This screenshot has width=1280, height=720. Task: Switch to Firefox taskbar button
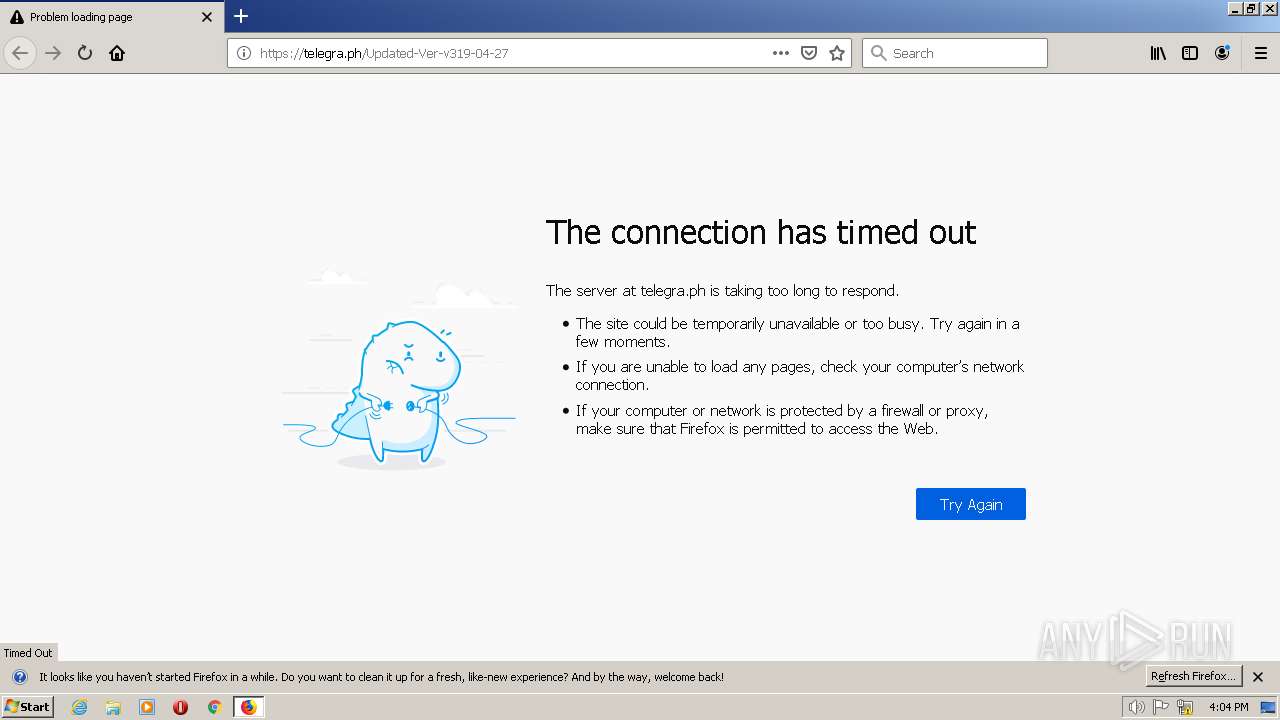point(248,707)
